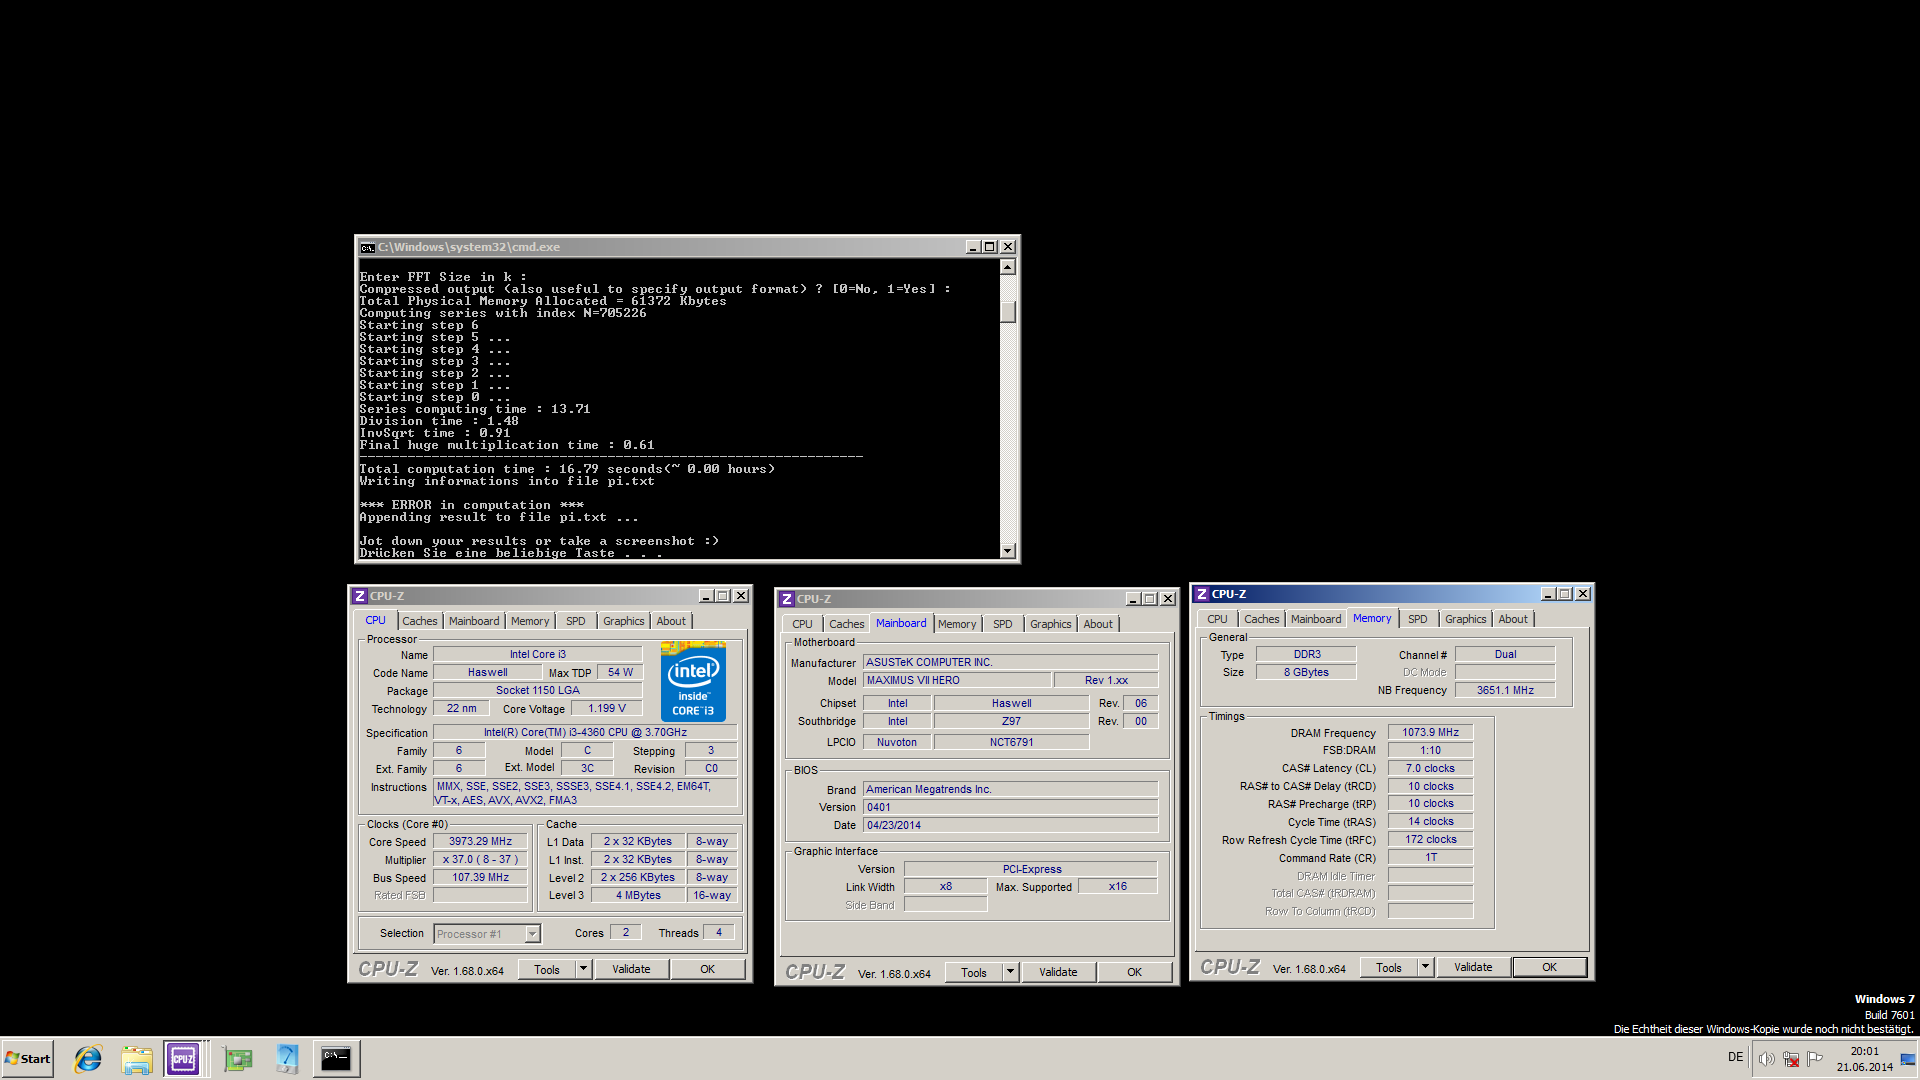Open Caches tab in the Memory window
This screenshot has width=1920, height=1080.
(1262, 619)
